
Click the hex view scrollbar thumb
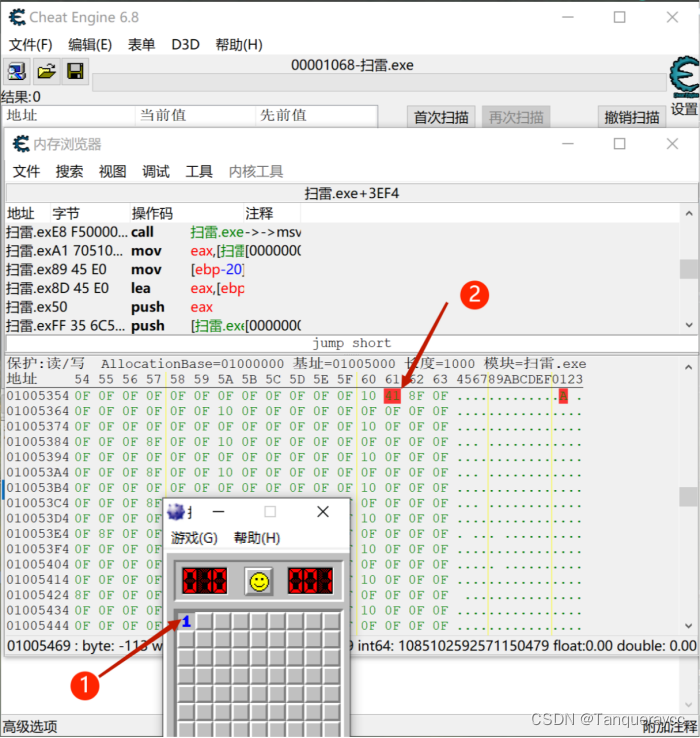pyautogui.click(x=689, y=497)
